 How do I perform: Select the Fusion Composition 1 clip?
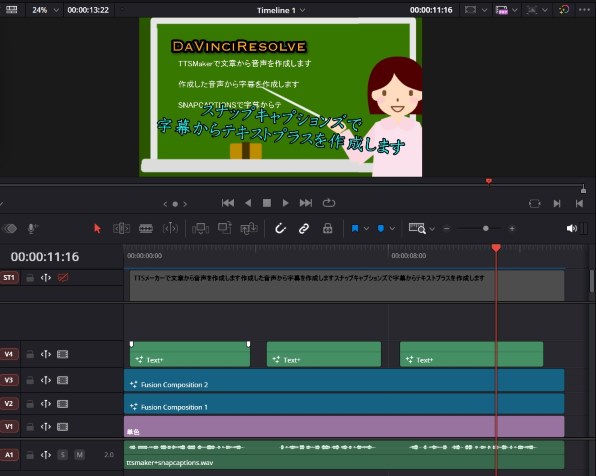pyautogui.click(x=344, y=404)
